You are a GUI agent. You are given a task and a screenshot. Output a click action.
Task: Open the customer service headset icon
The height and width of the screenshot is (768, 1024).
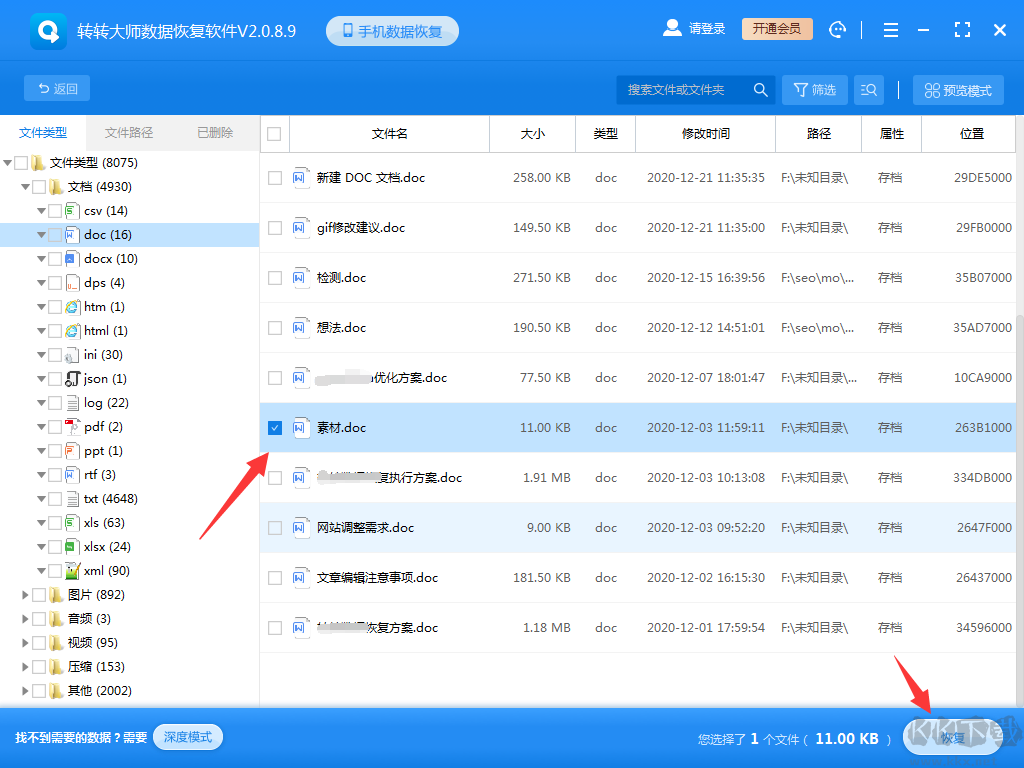(837, 30)
